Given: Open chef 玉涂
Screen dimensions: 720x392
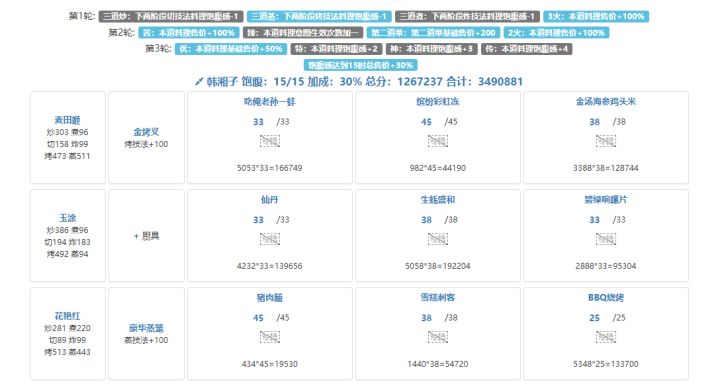Looking at the screenshot, I should [x=68, y=218].
